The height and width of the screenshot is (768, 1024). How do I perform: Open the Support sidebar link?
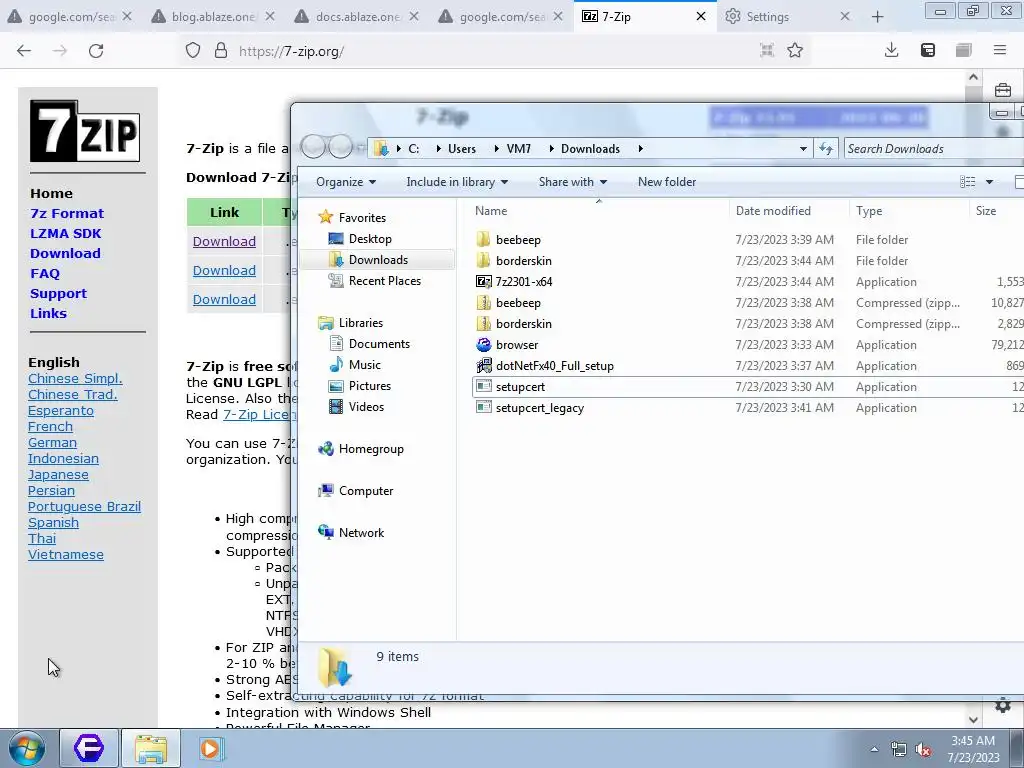(x=58, y=294)
